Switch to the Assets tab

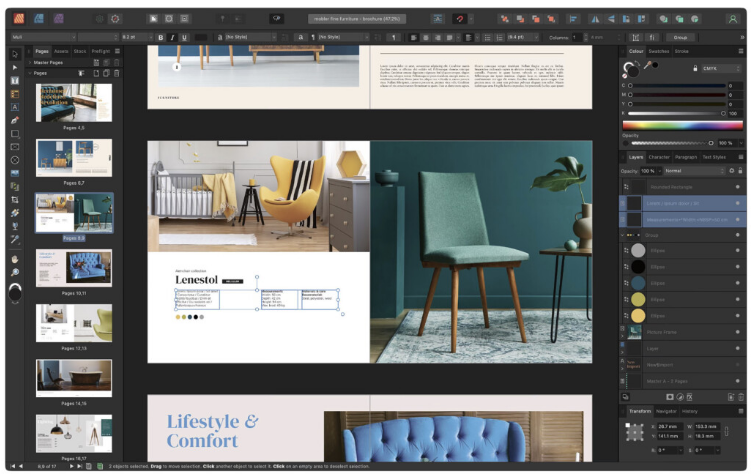61,50
